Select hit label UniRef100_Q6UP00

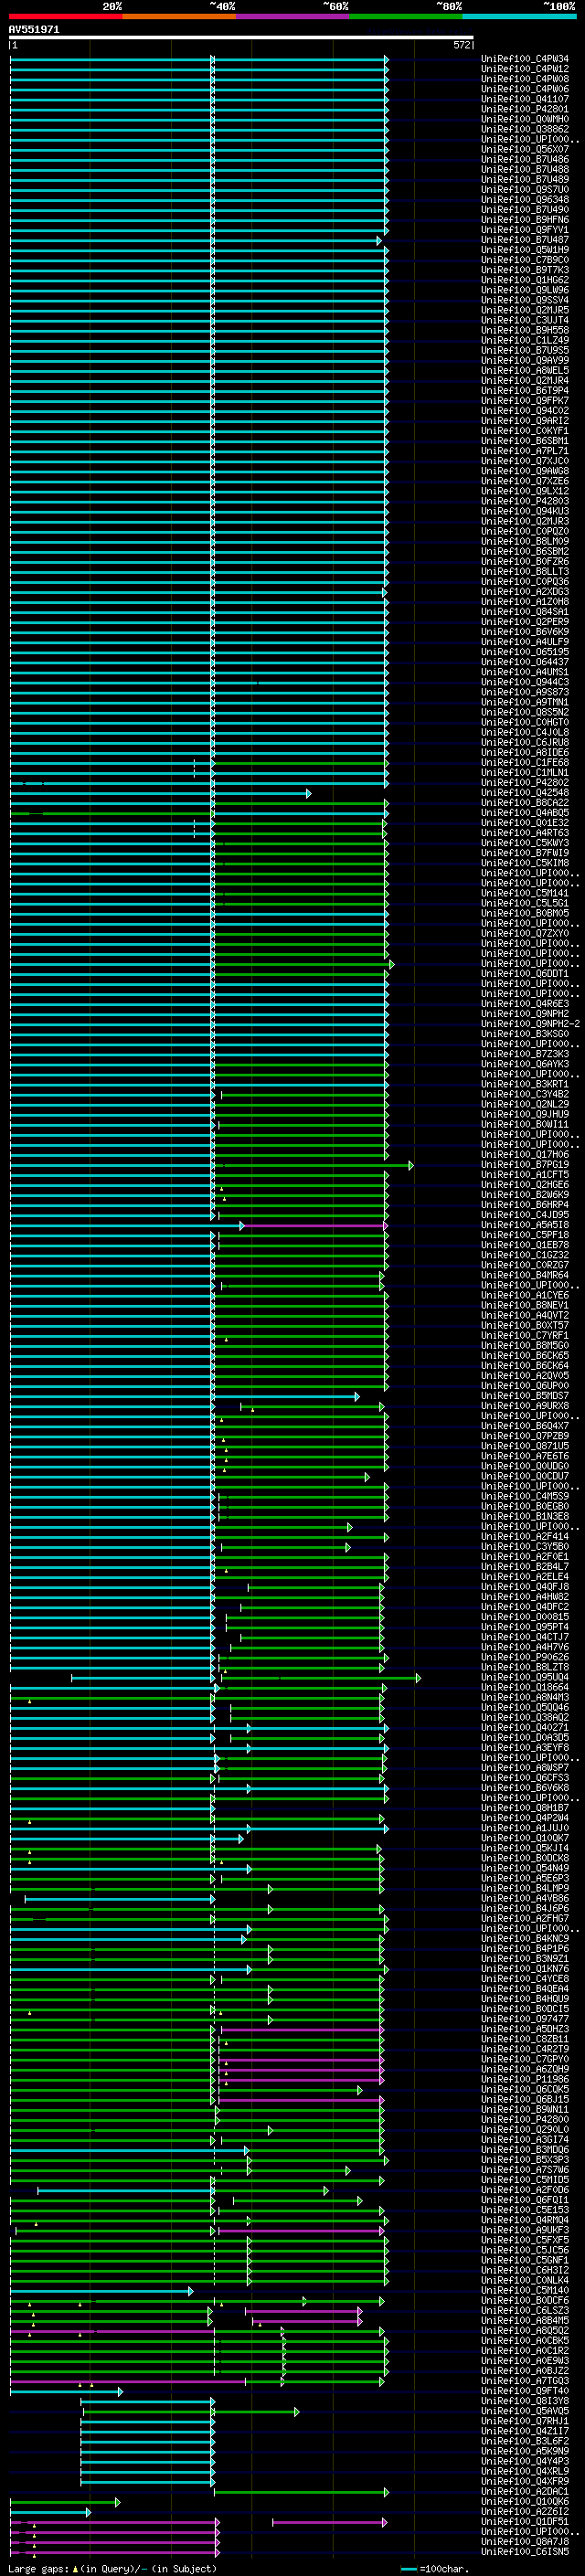pos(525,1386)
